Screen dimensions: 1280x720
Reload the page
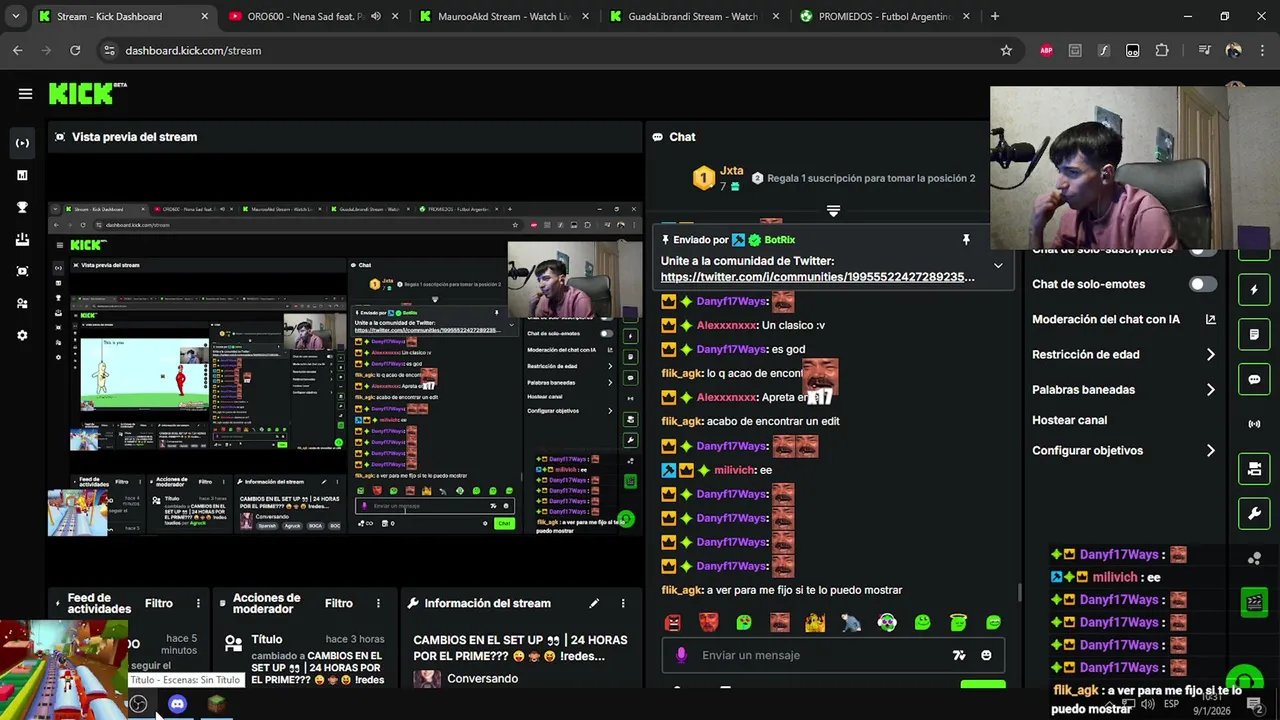pos(75,50)
